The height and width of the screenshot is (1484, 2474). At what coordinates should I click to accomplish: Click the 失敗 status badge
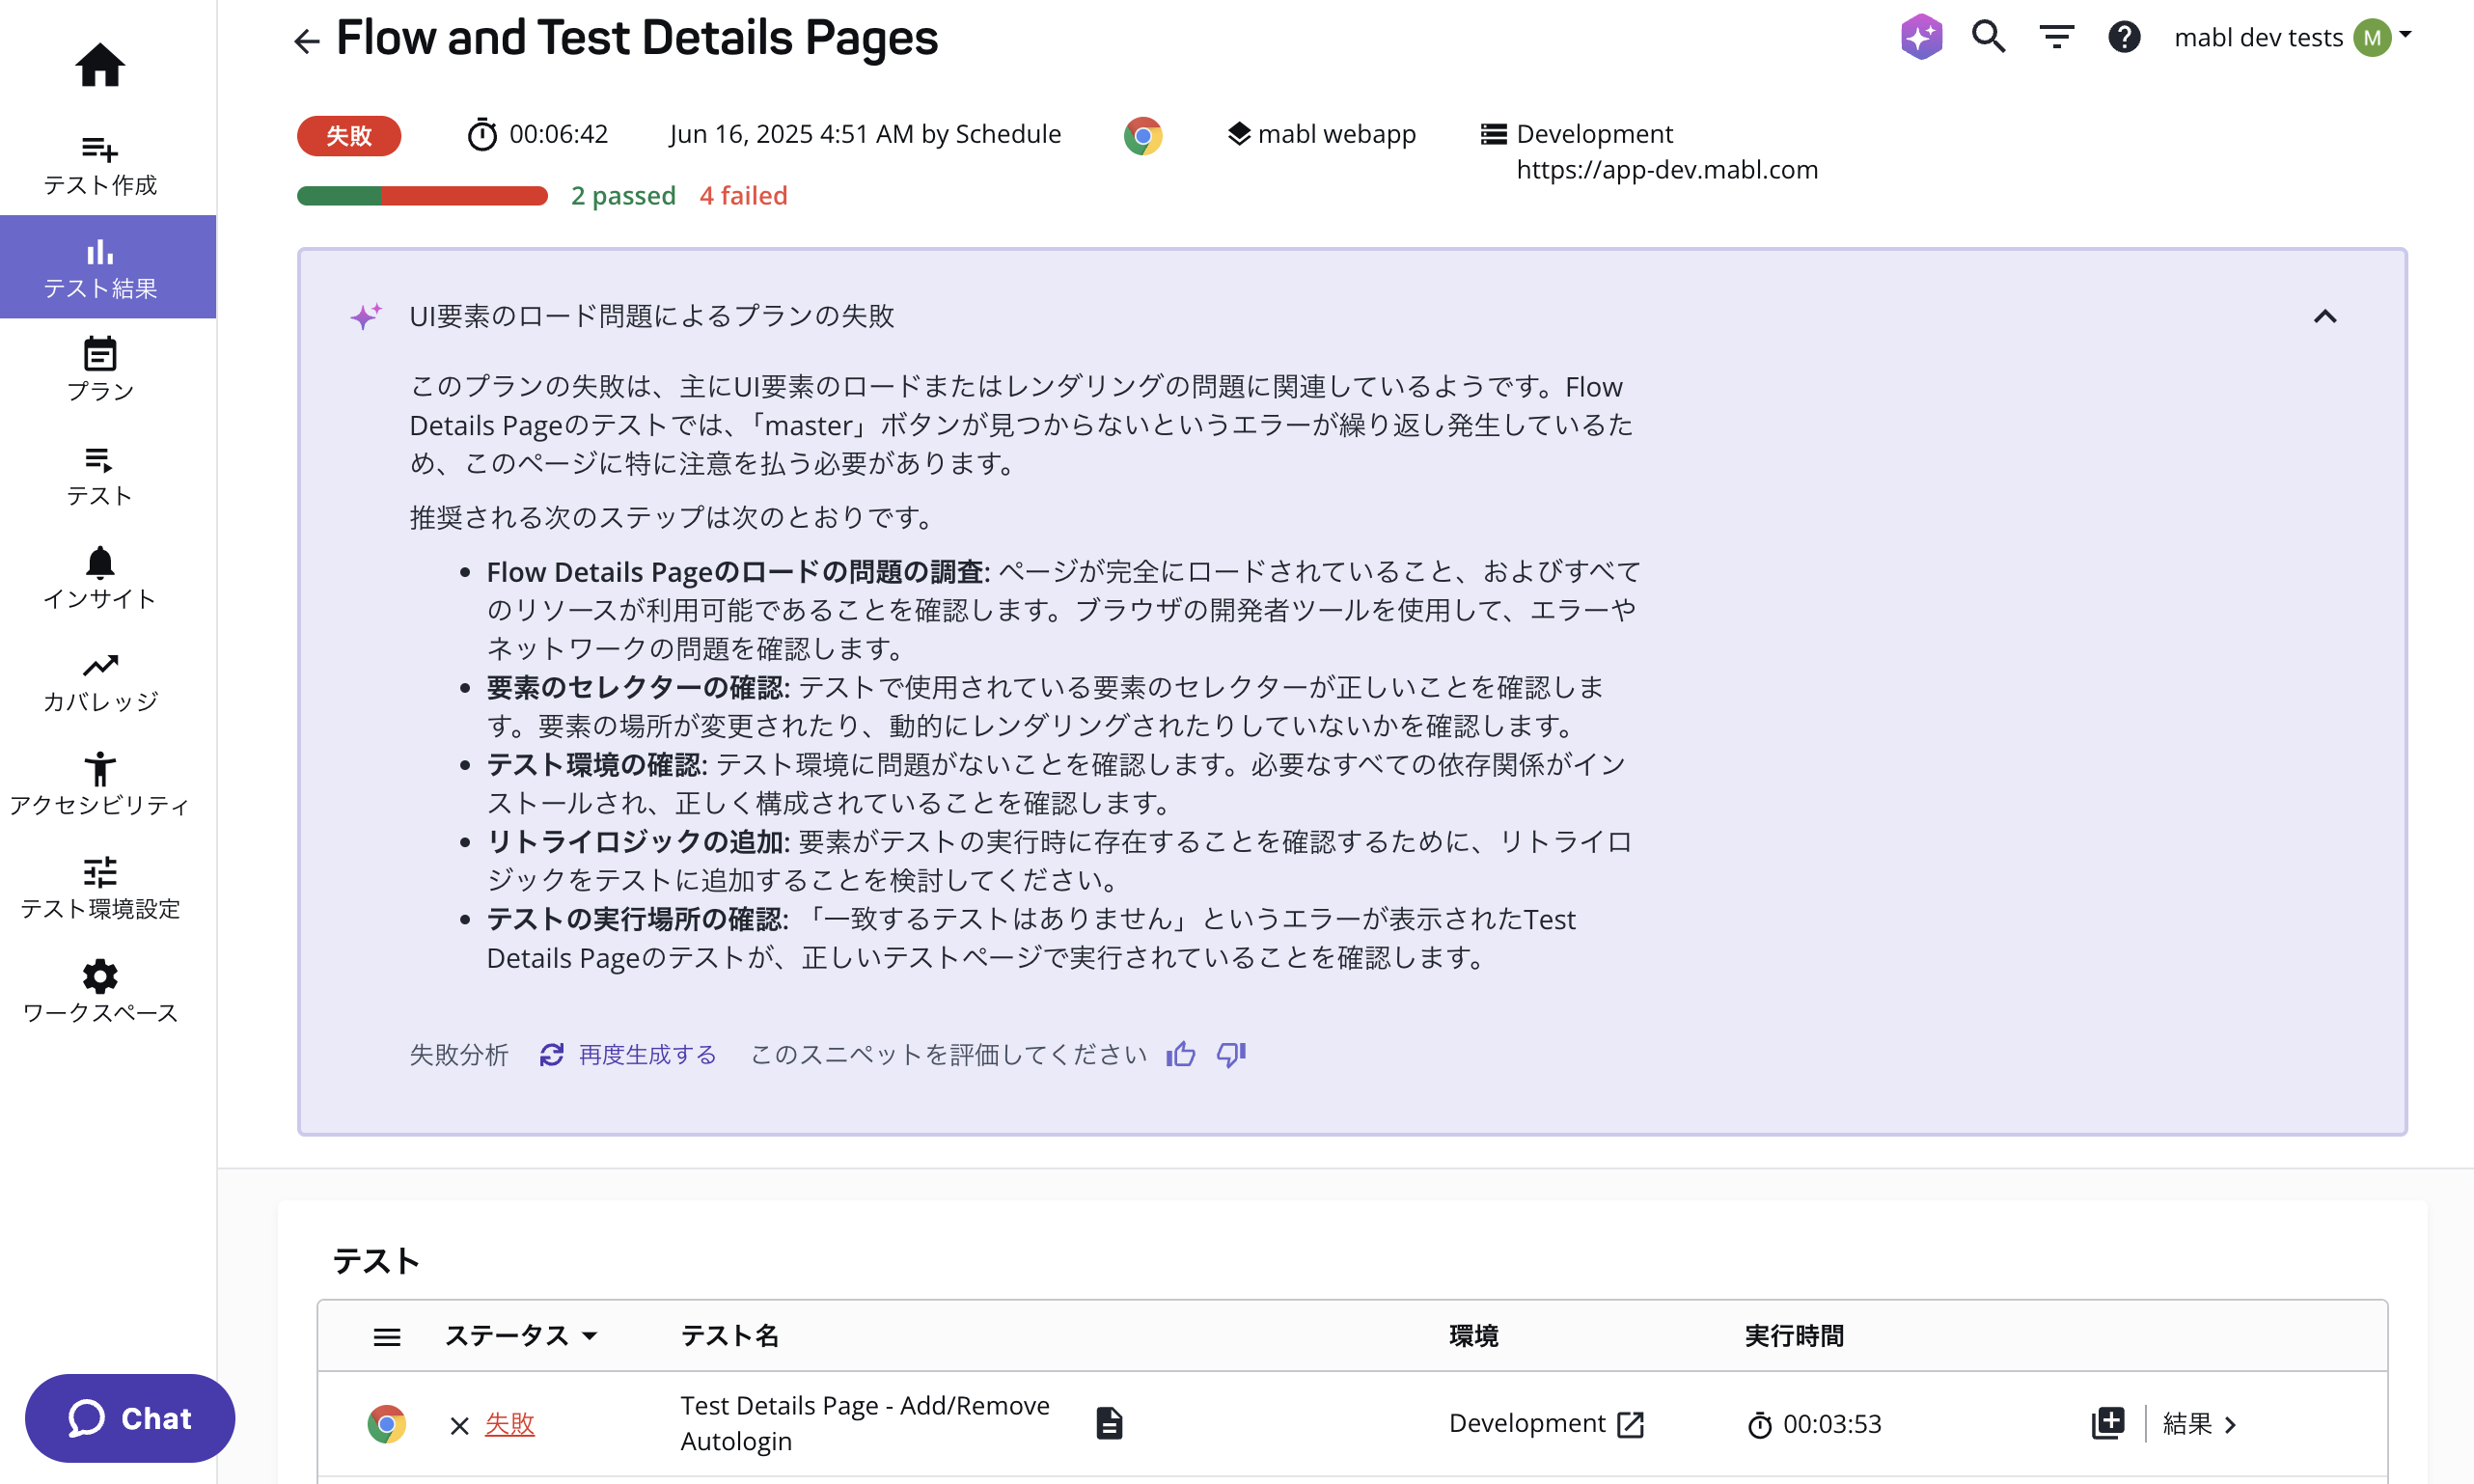[349, 135]
